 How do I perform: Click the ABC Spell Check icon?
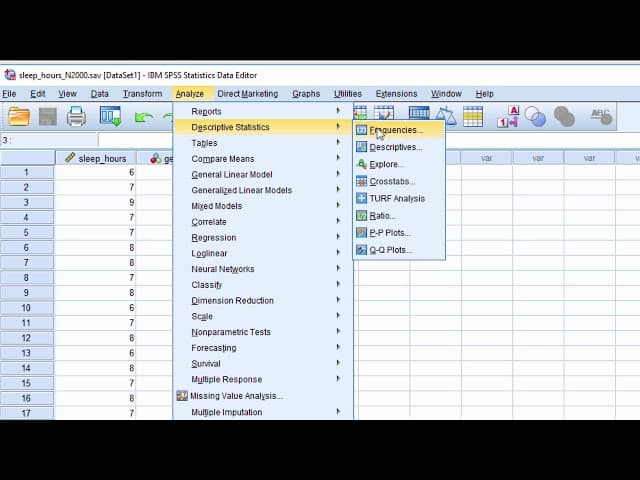pyautogui.click(x=601, y=116)
